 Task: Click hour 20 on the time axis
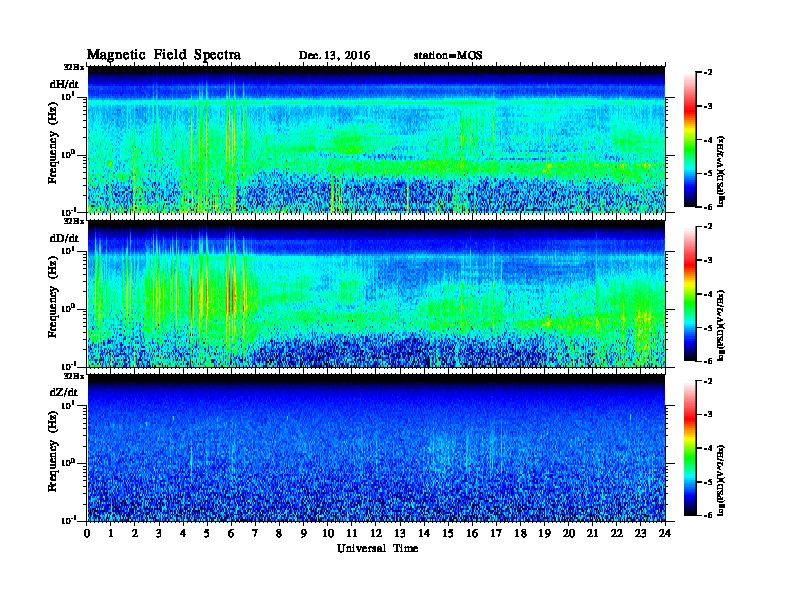tap(569, 534)
